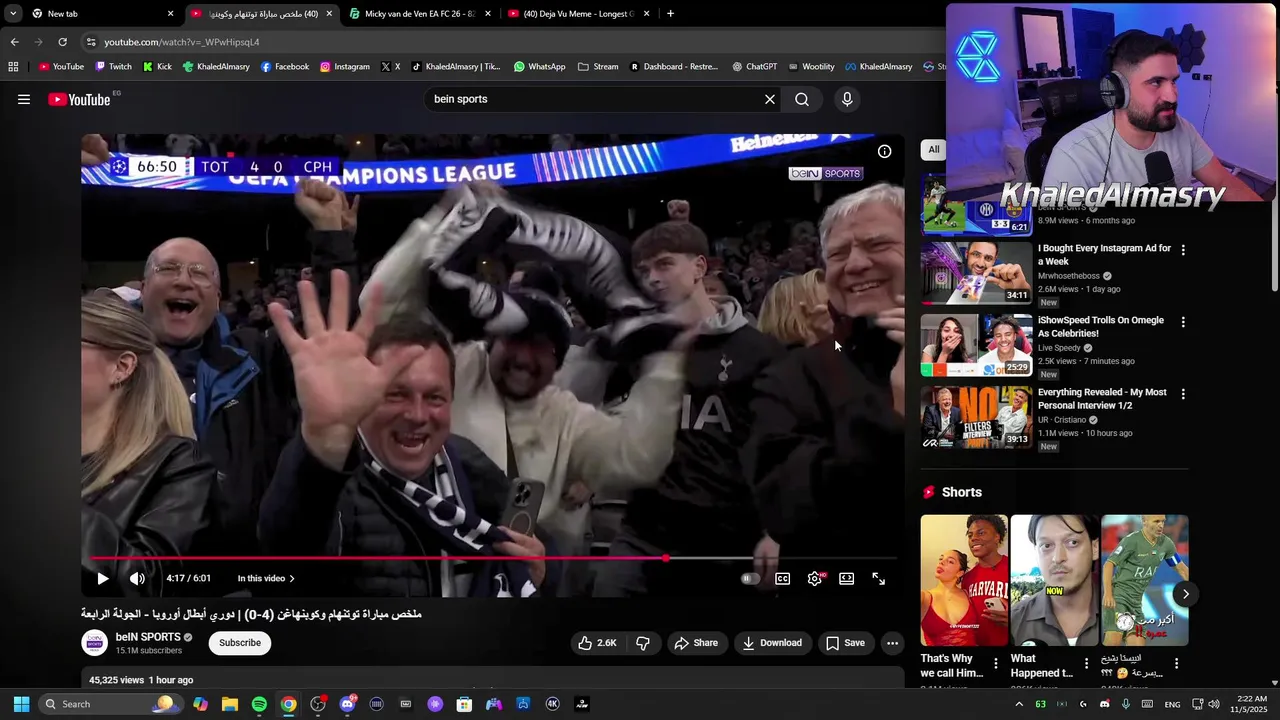Open Kick bookmark
This screenshot has width=1280, height=720.
pos(157,67)
